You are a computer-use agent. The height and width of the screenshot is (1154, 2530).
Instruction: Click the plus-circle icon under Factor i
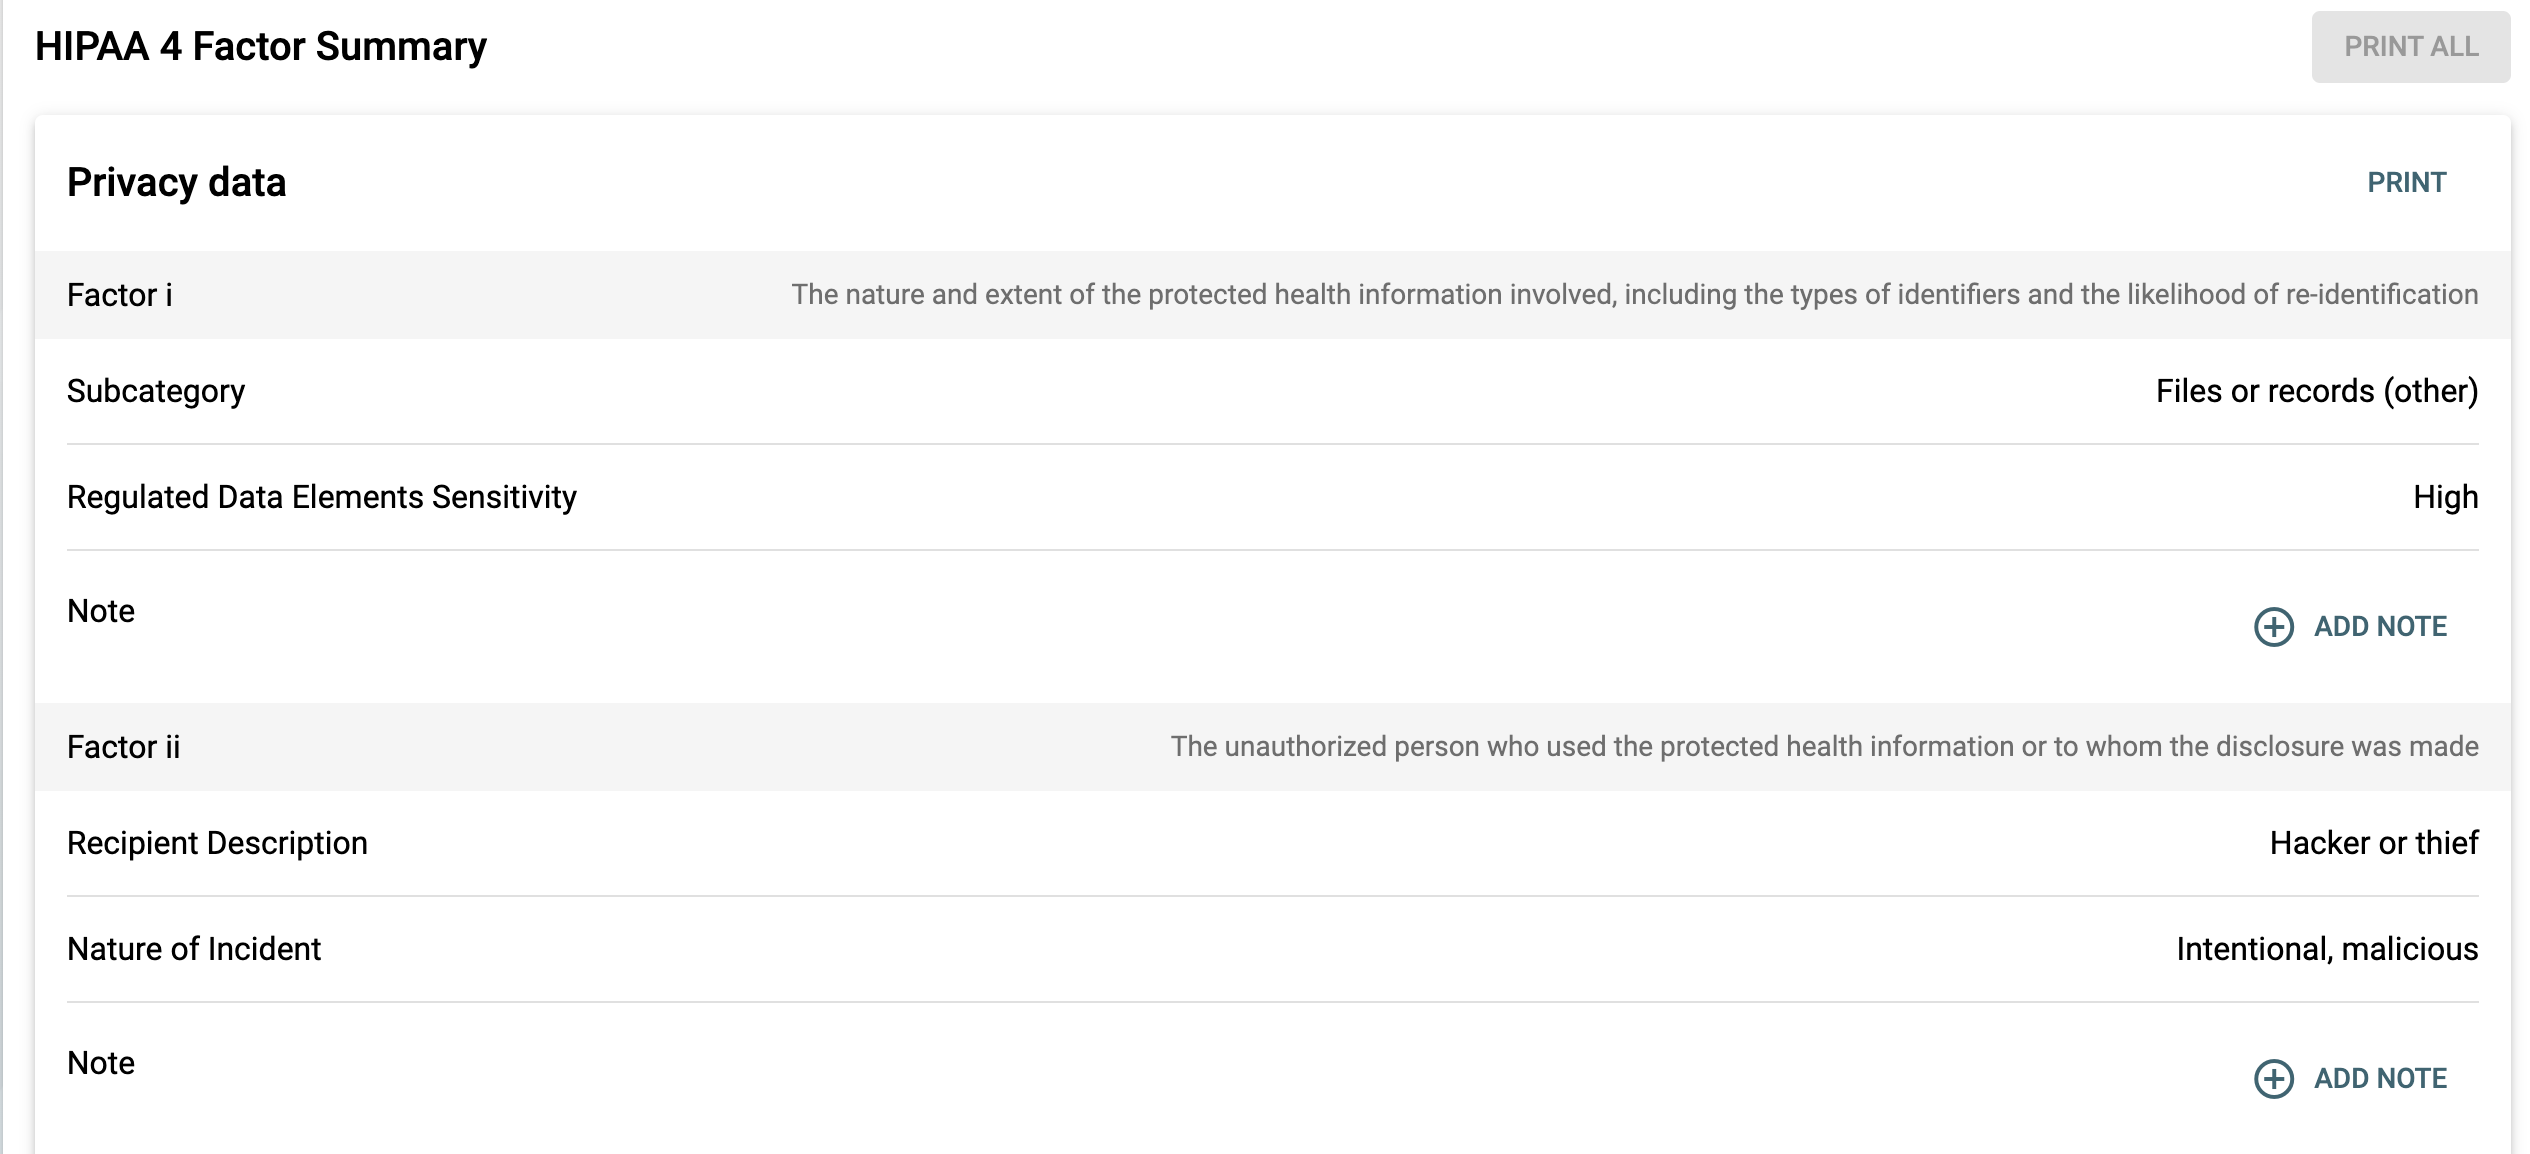tap(2273, 627)
